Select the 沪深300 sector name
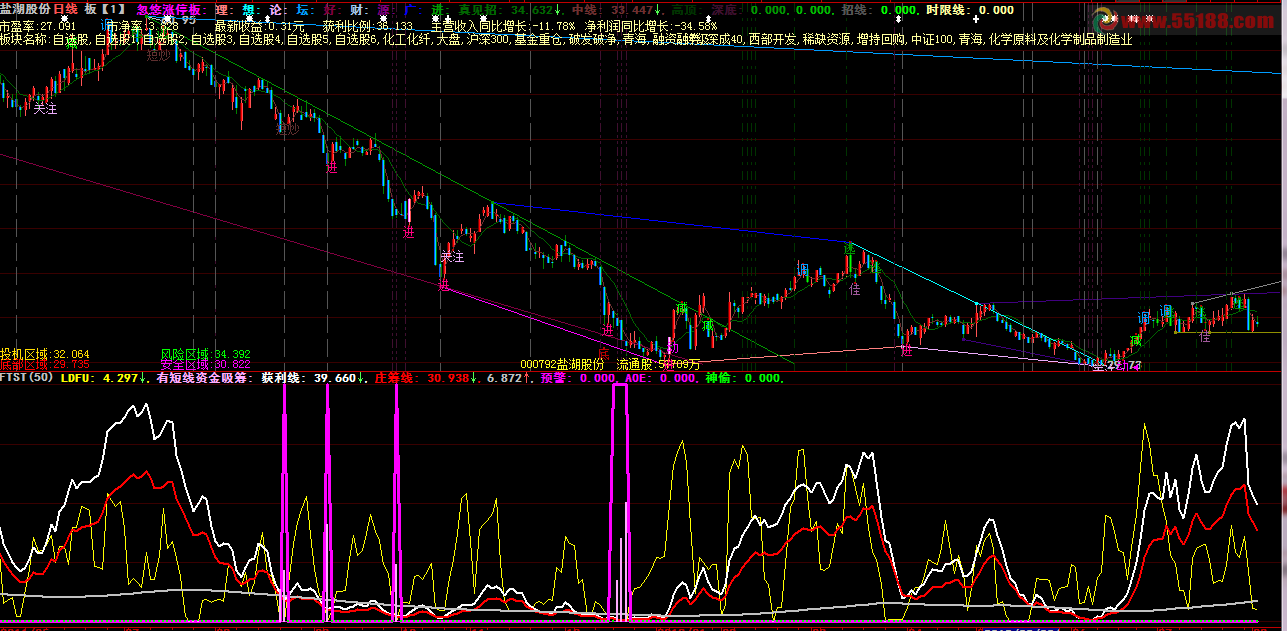Image resolution: width=1287 pixels, height=631 pixels. click(486, 40)
